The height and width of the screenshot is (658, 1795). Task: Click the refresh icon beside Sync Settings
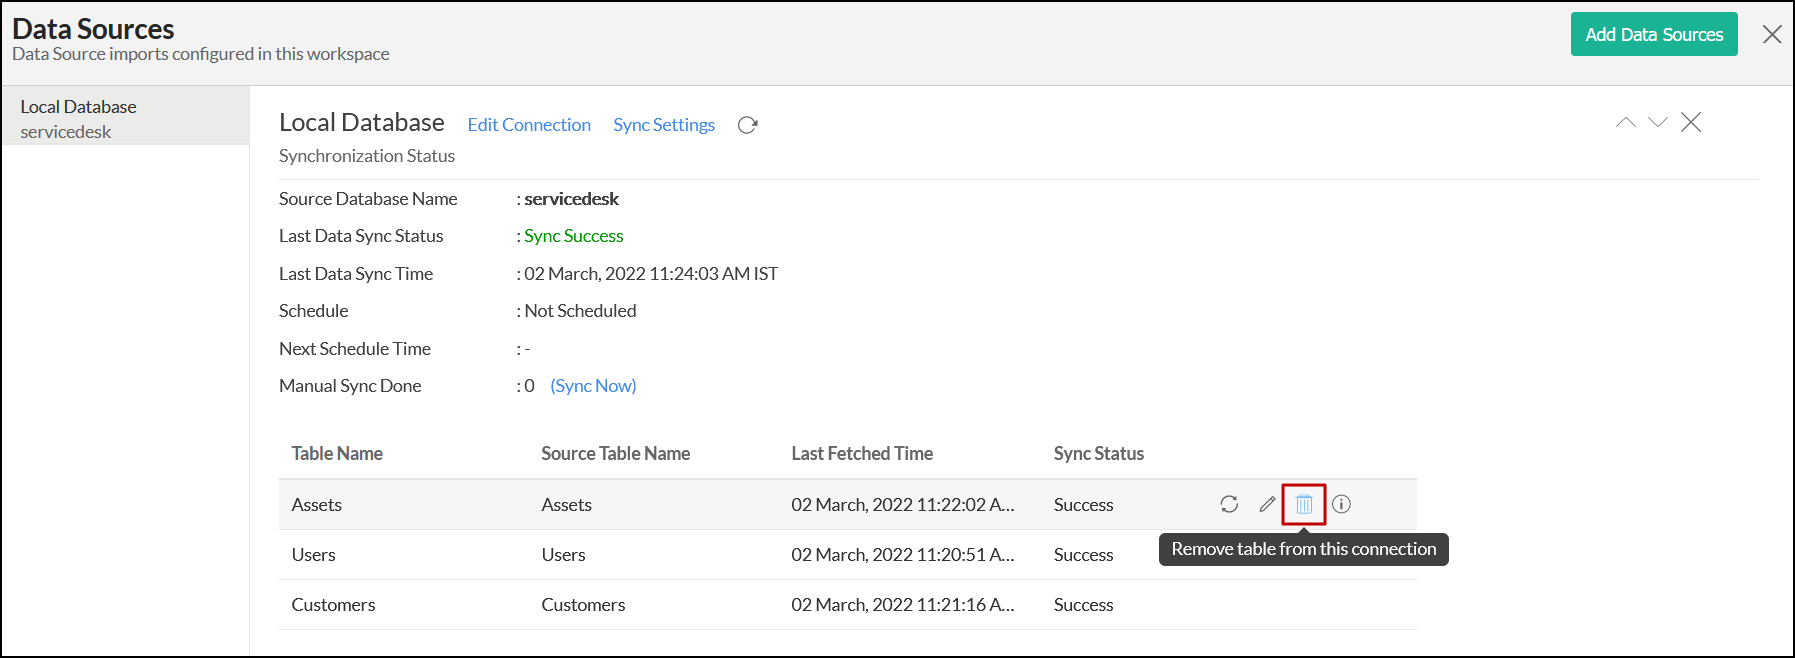pos(747,125)
